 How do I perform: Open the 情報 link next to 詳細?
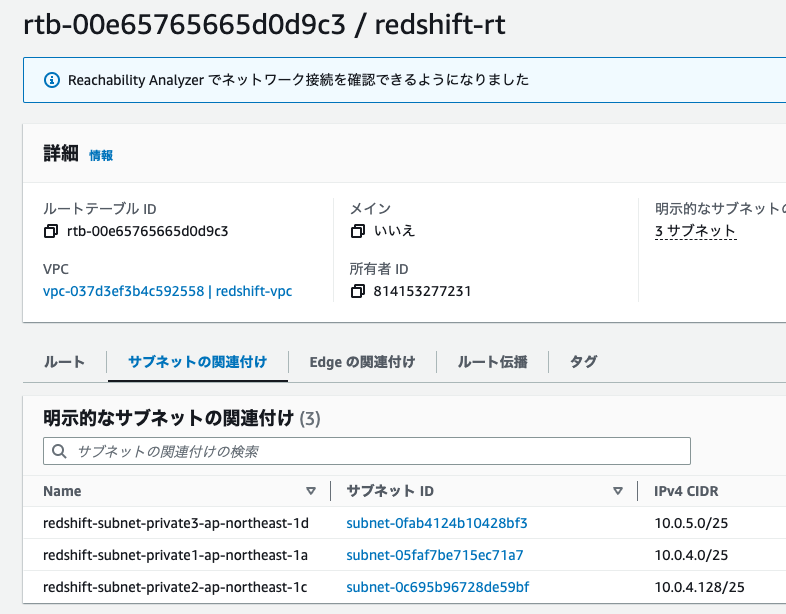101,155
